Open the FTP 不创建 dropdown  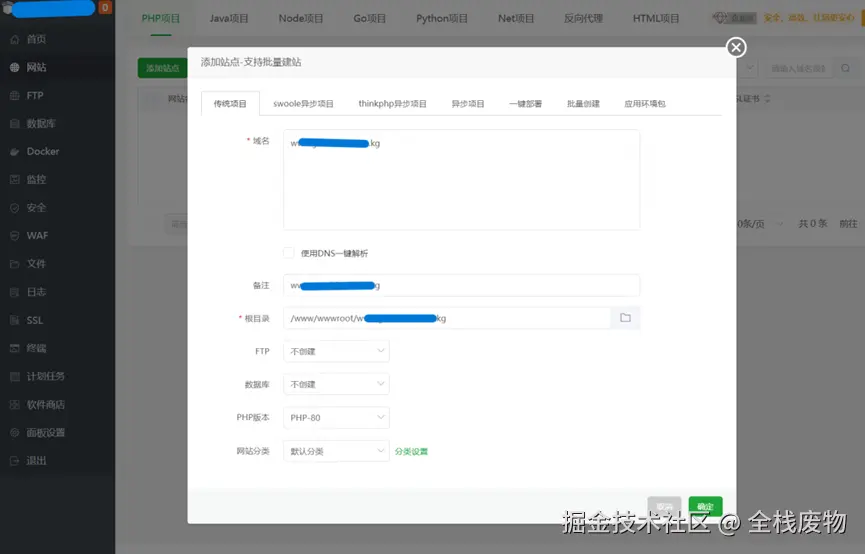point(336,351)
